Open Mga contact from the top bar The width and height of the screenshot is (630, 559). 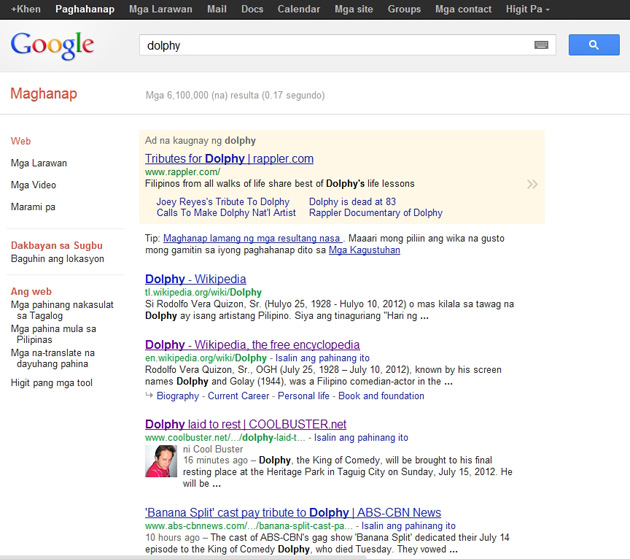[463, 9]
